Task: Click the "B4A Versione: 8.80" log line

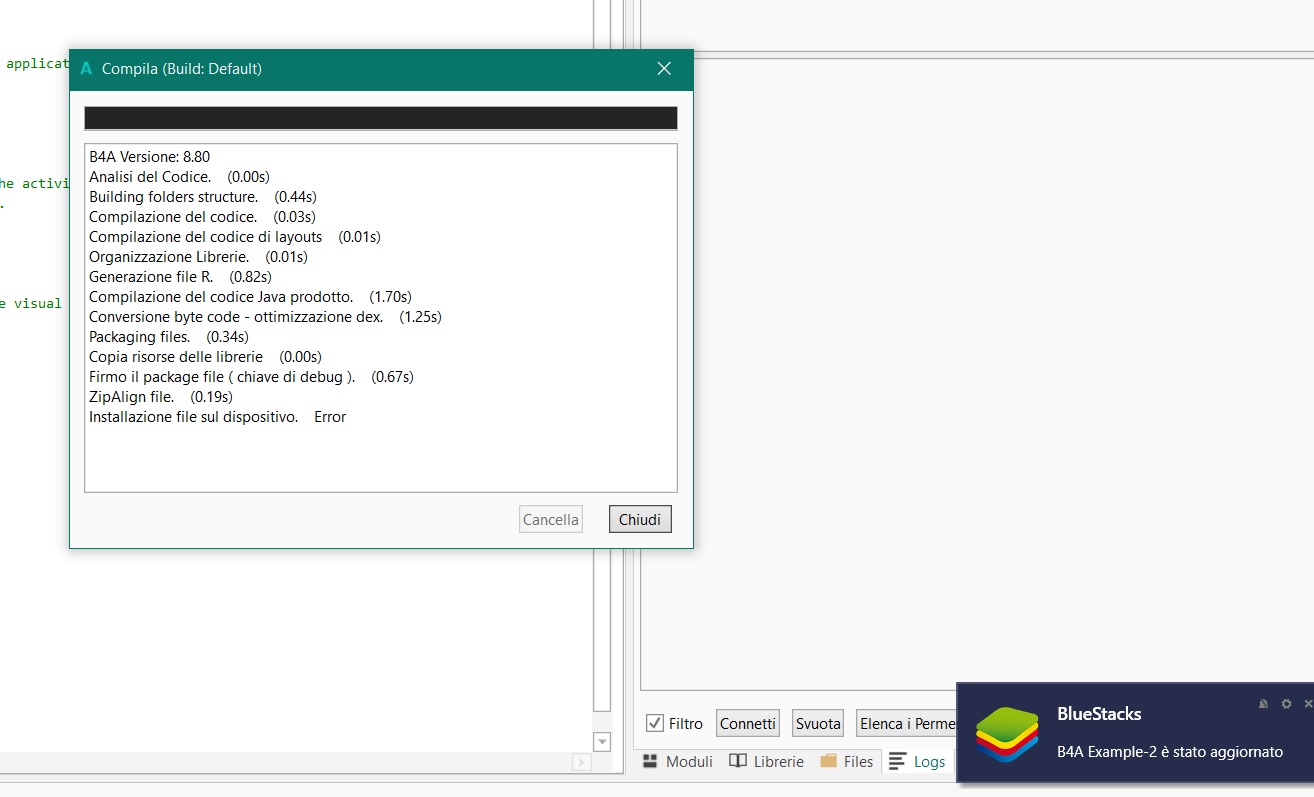Action: [x=150, y=156]
